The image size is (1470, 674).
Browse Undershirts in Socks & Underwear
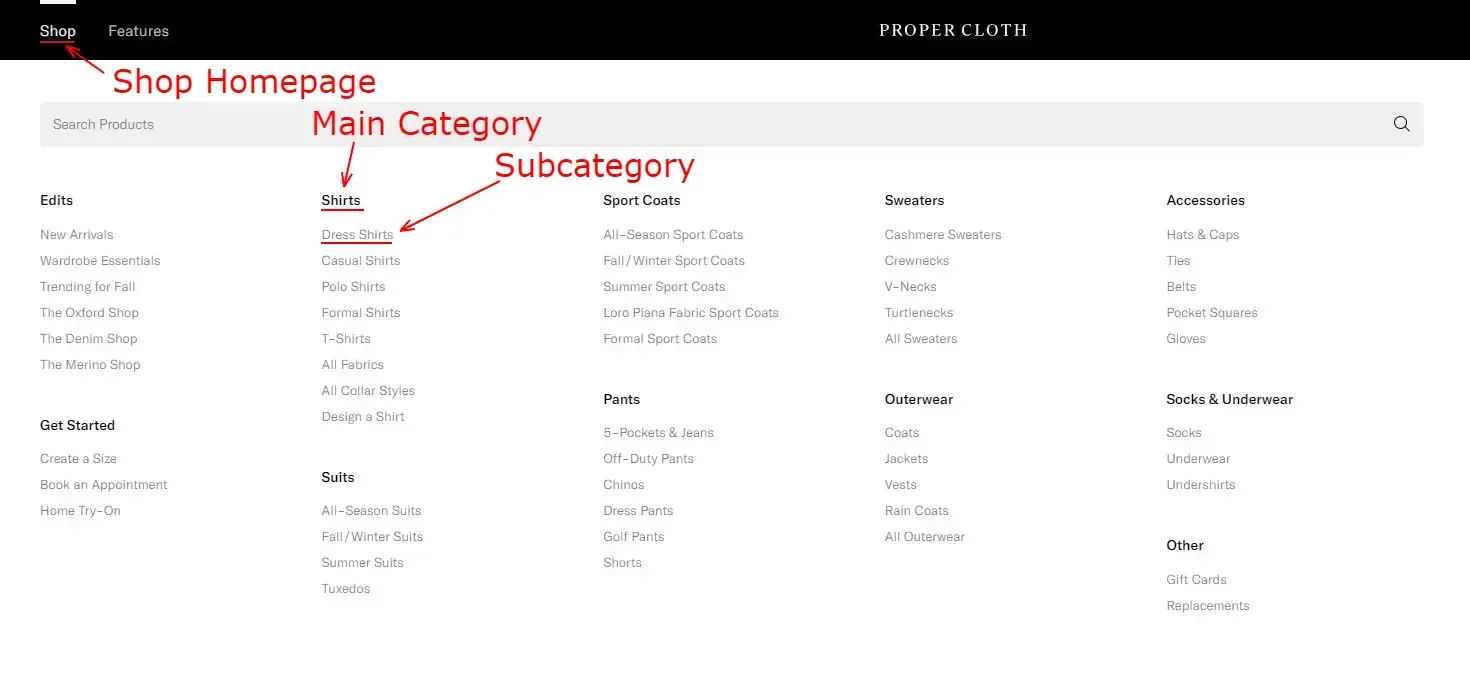[1200, 484]
